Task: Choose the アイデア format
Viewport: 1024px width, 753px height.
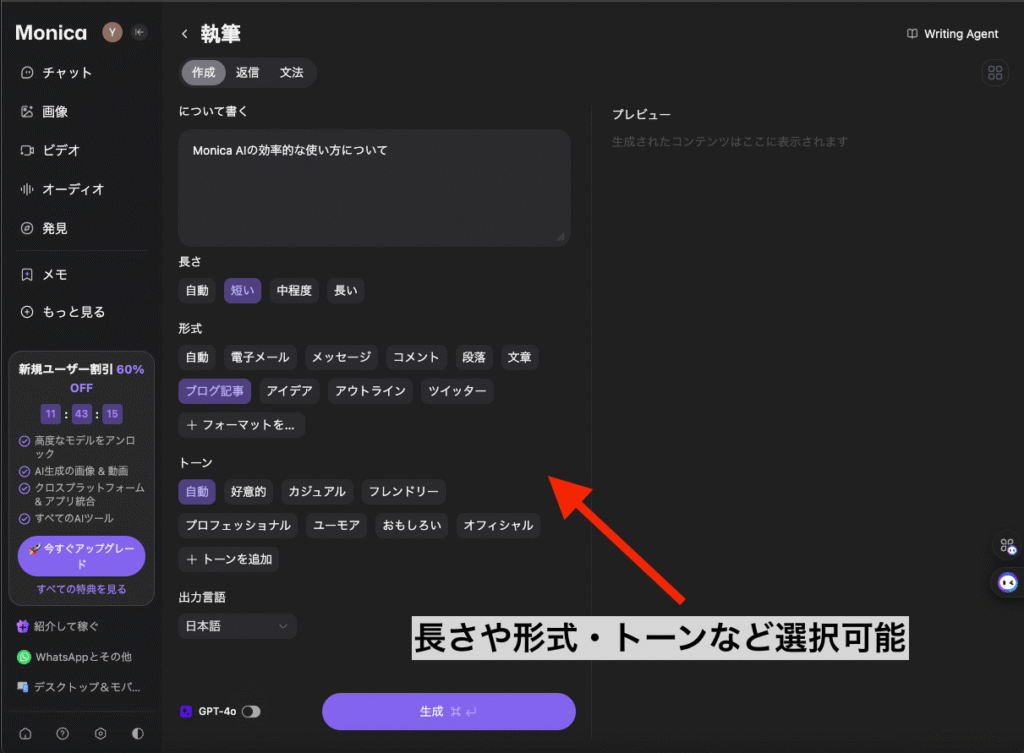Action: point(289,391)
